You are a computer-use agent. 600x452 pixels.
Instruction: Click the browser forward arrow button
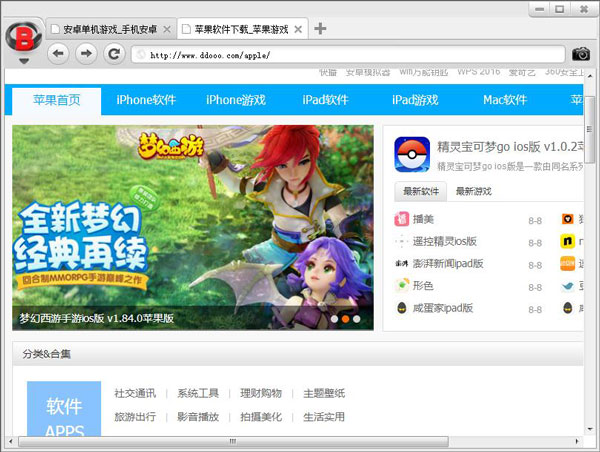tap(86, 54)
